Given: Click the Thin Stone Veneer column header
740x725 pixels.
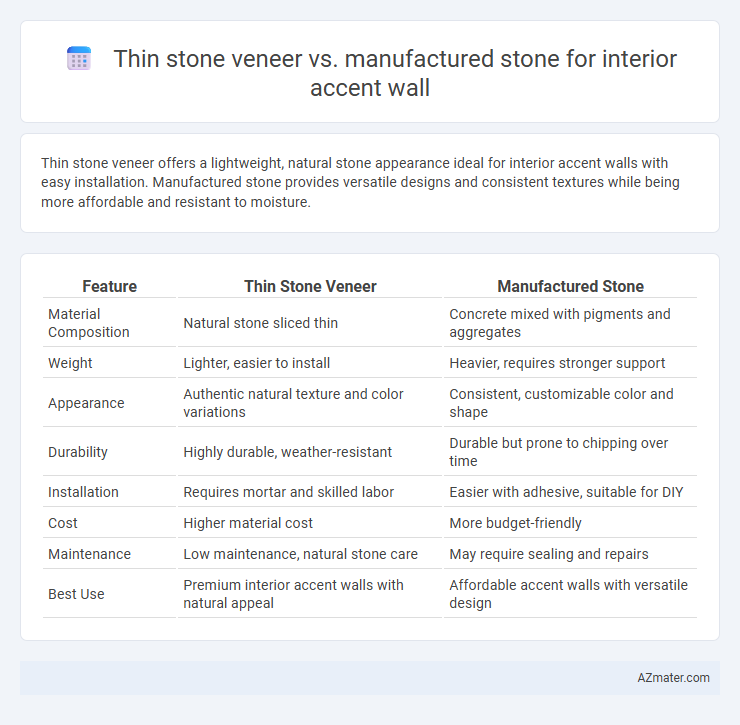Looking at the screenshot, I should coord(310,287).
